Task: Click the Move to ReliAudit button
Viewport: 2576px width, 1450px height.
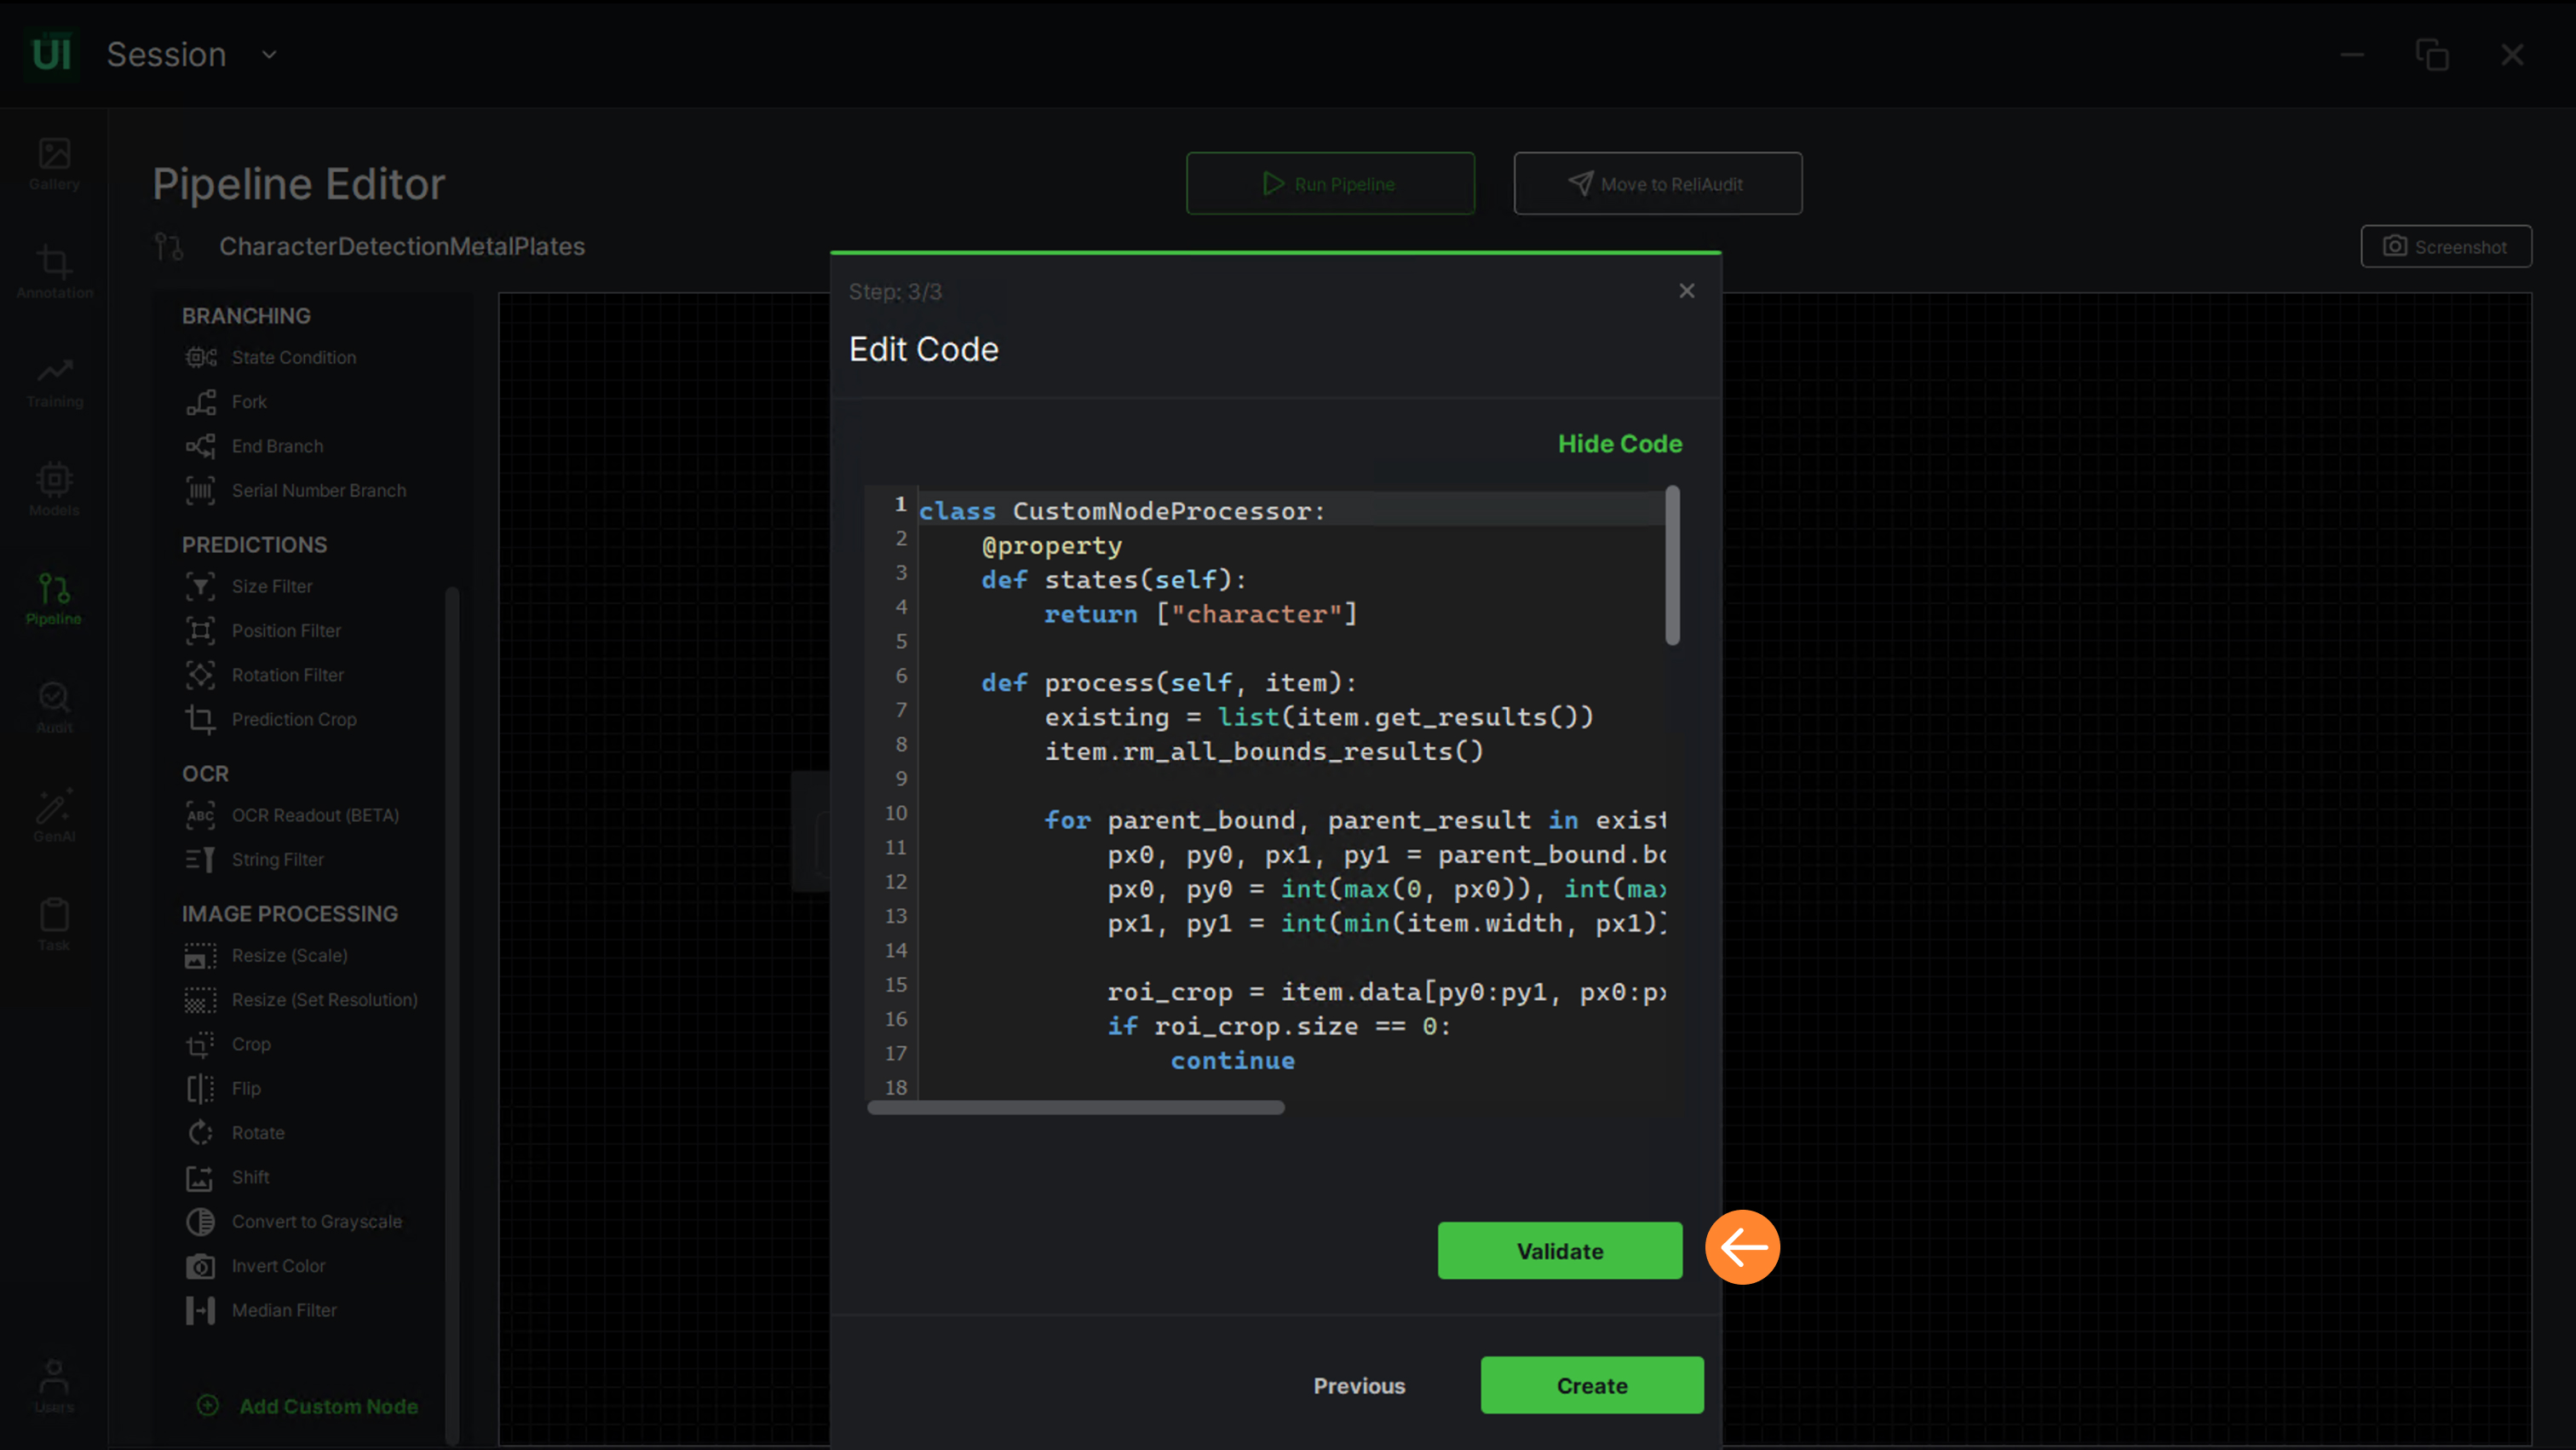Action: point(1658,184)
